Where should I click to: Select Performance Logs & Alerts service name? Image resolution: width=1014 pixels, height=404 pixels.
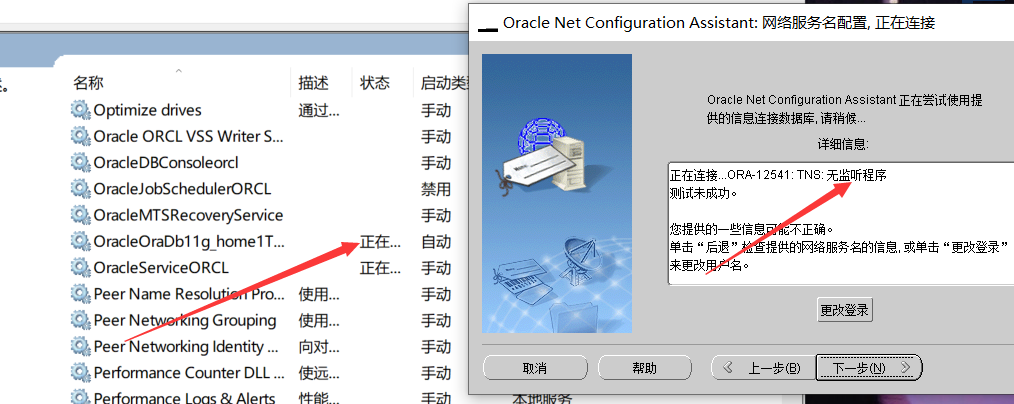click(184, 398)
